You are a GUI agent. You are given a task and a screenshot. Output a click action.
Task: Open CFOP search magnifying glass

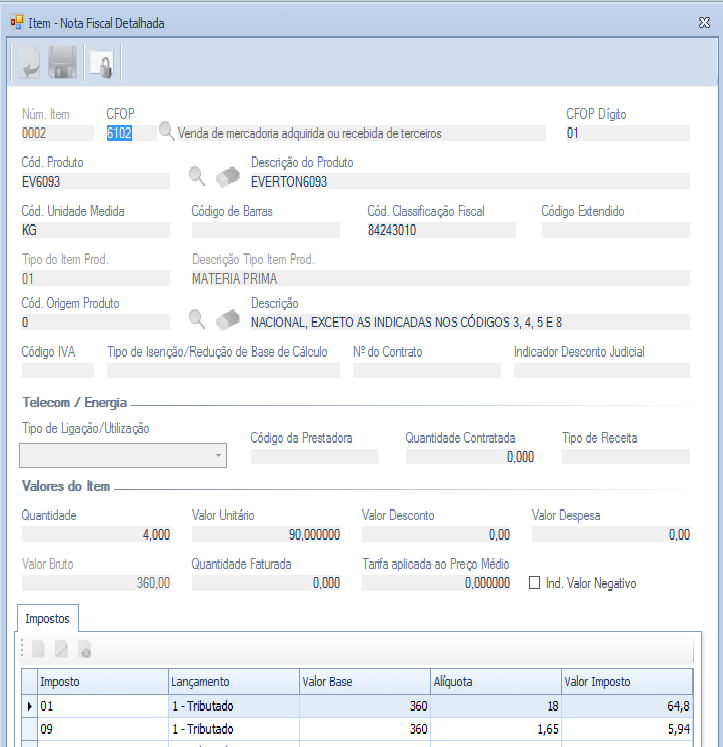click(x=166, y=132)
